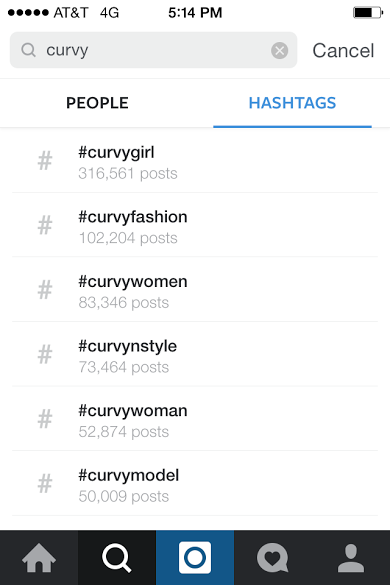Open the Profile person icon
This screenshot has width=390, height=585.
[351, 558]
